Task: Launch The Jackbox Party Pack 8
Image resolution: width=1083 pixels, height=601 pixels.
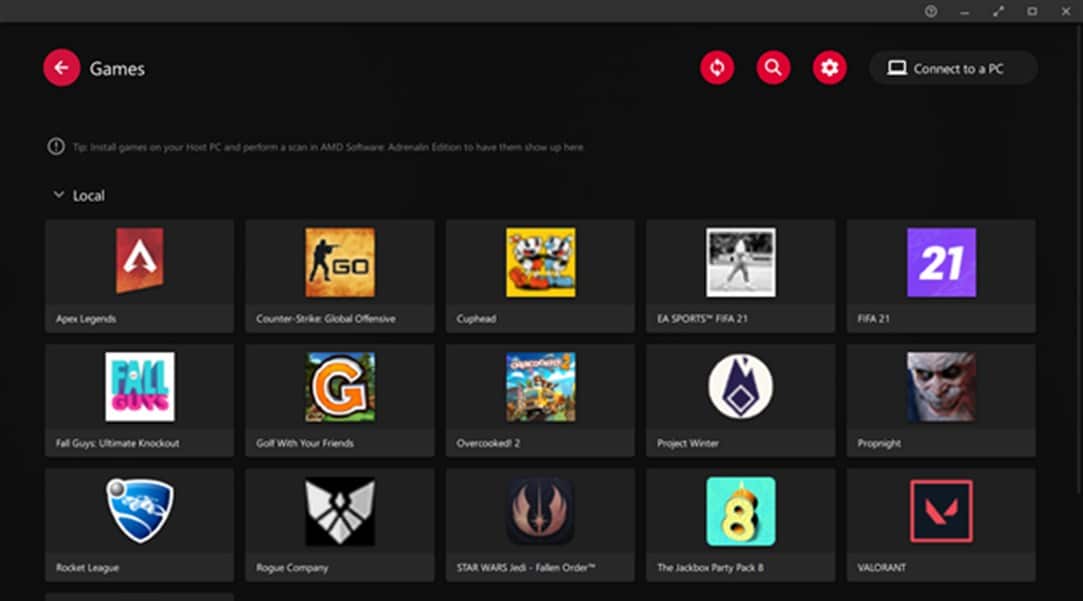Action: click(x=740, y=523)
